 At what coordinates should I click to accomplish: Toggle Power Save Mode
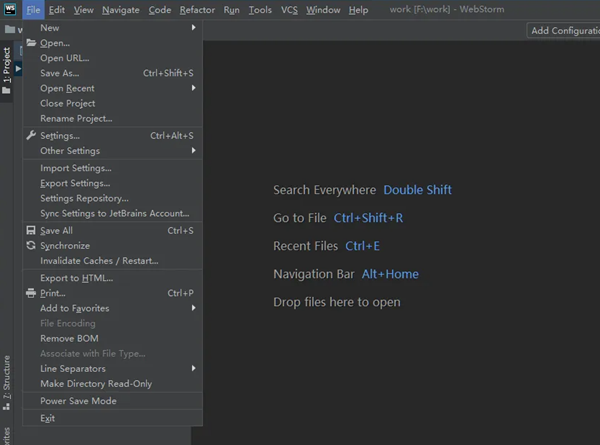[78, 401]
